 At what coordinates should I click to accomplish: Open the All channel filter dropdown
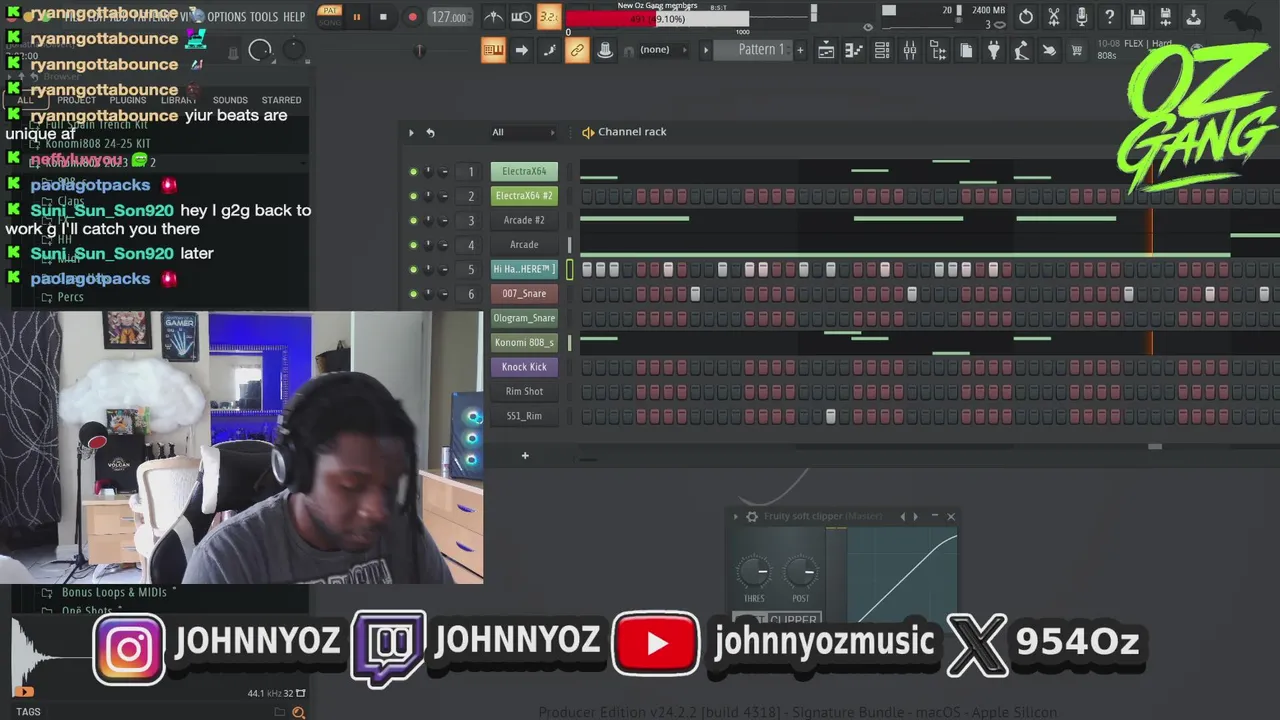523,132
